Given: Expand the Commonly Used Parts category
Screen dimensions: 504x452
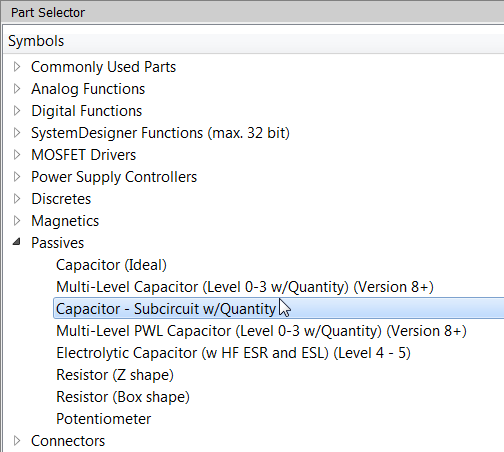Looking at the screenshot, I should pos(17,67).
